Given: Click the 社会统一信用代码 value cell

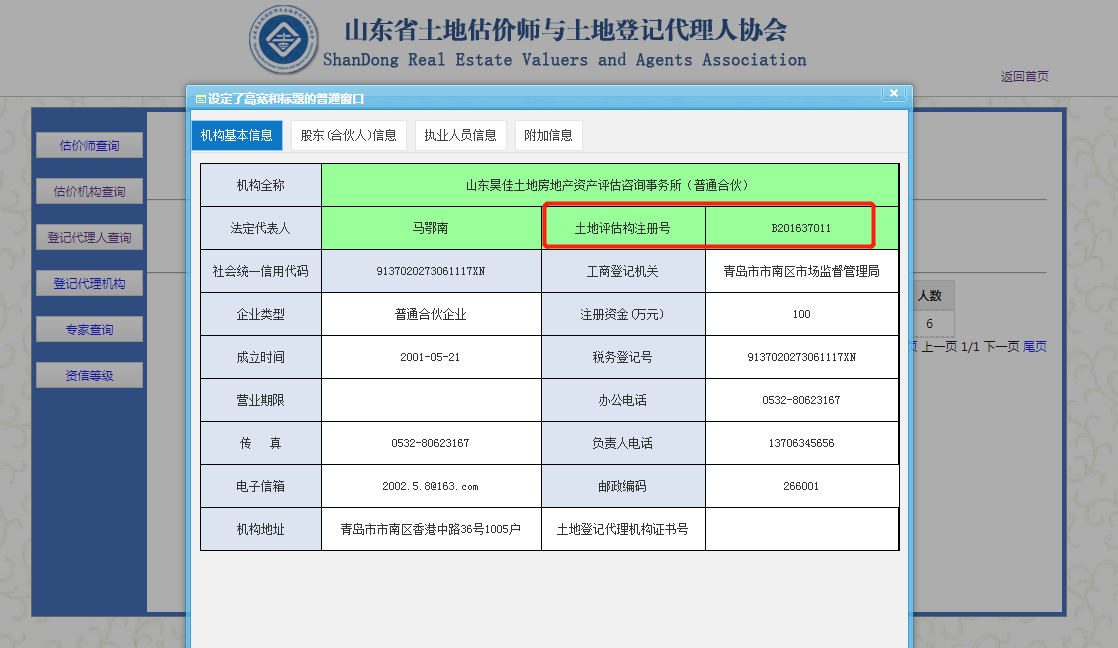Looking at the screenshot, I should coord(430,271).
